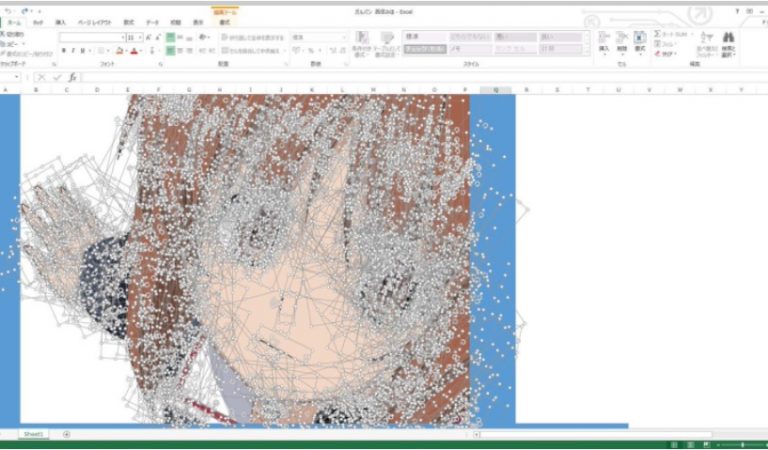This screenshot has height=450, width=768.
Task: Click the Fill Color bucket icon
Action: coord(120,51)
